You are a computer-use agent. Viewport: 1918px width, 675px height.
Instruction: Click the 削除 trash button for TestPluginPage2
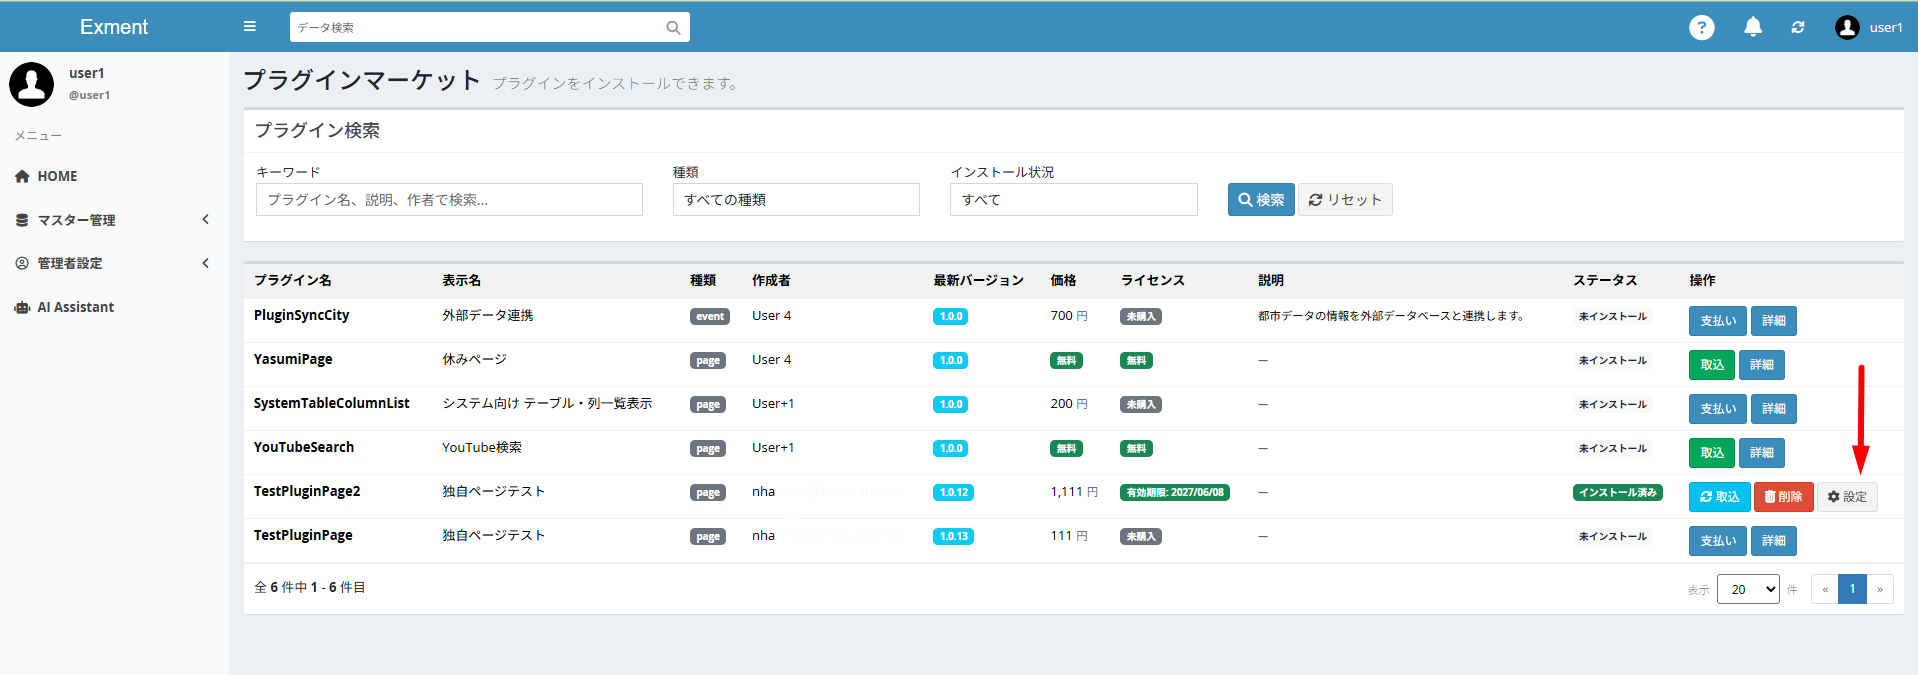(1783, 497)
